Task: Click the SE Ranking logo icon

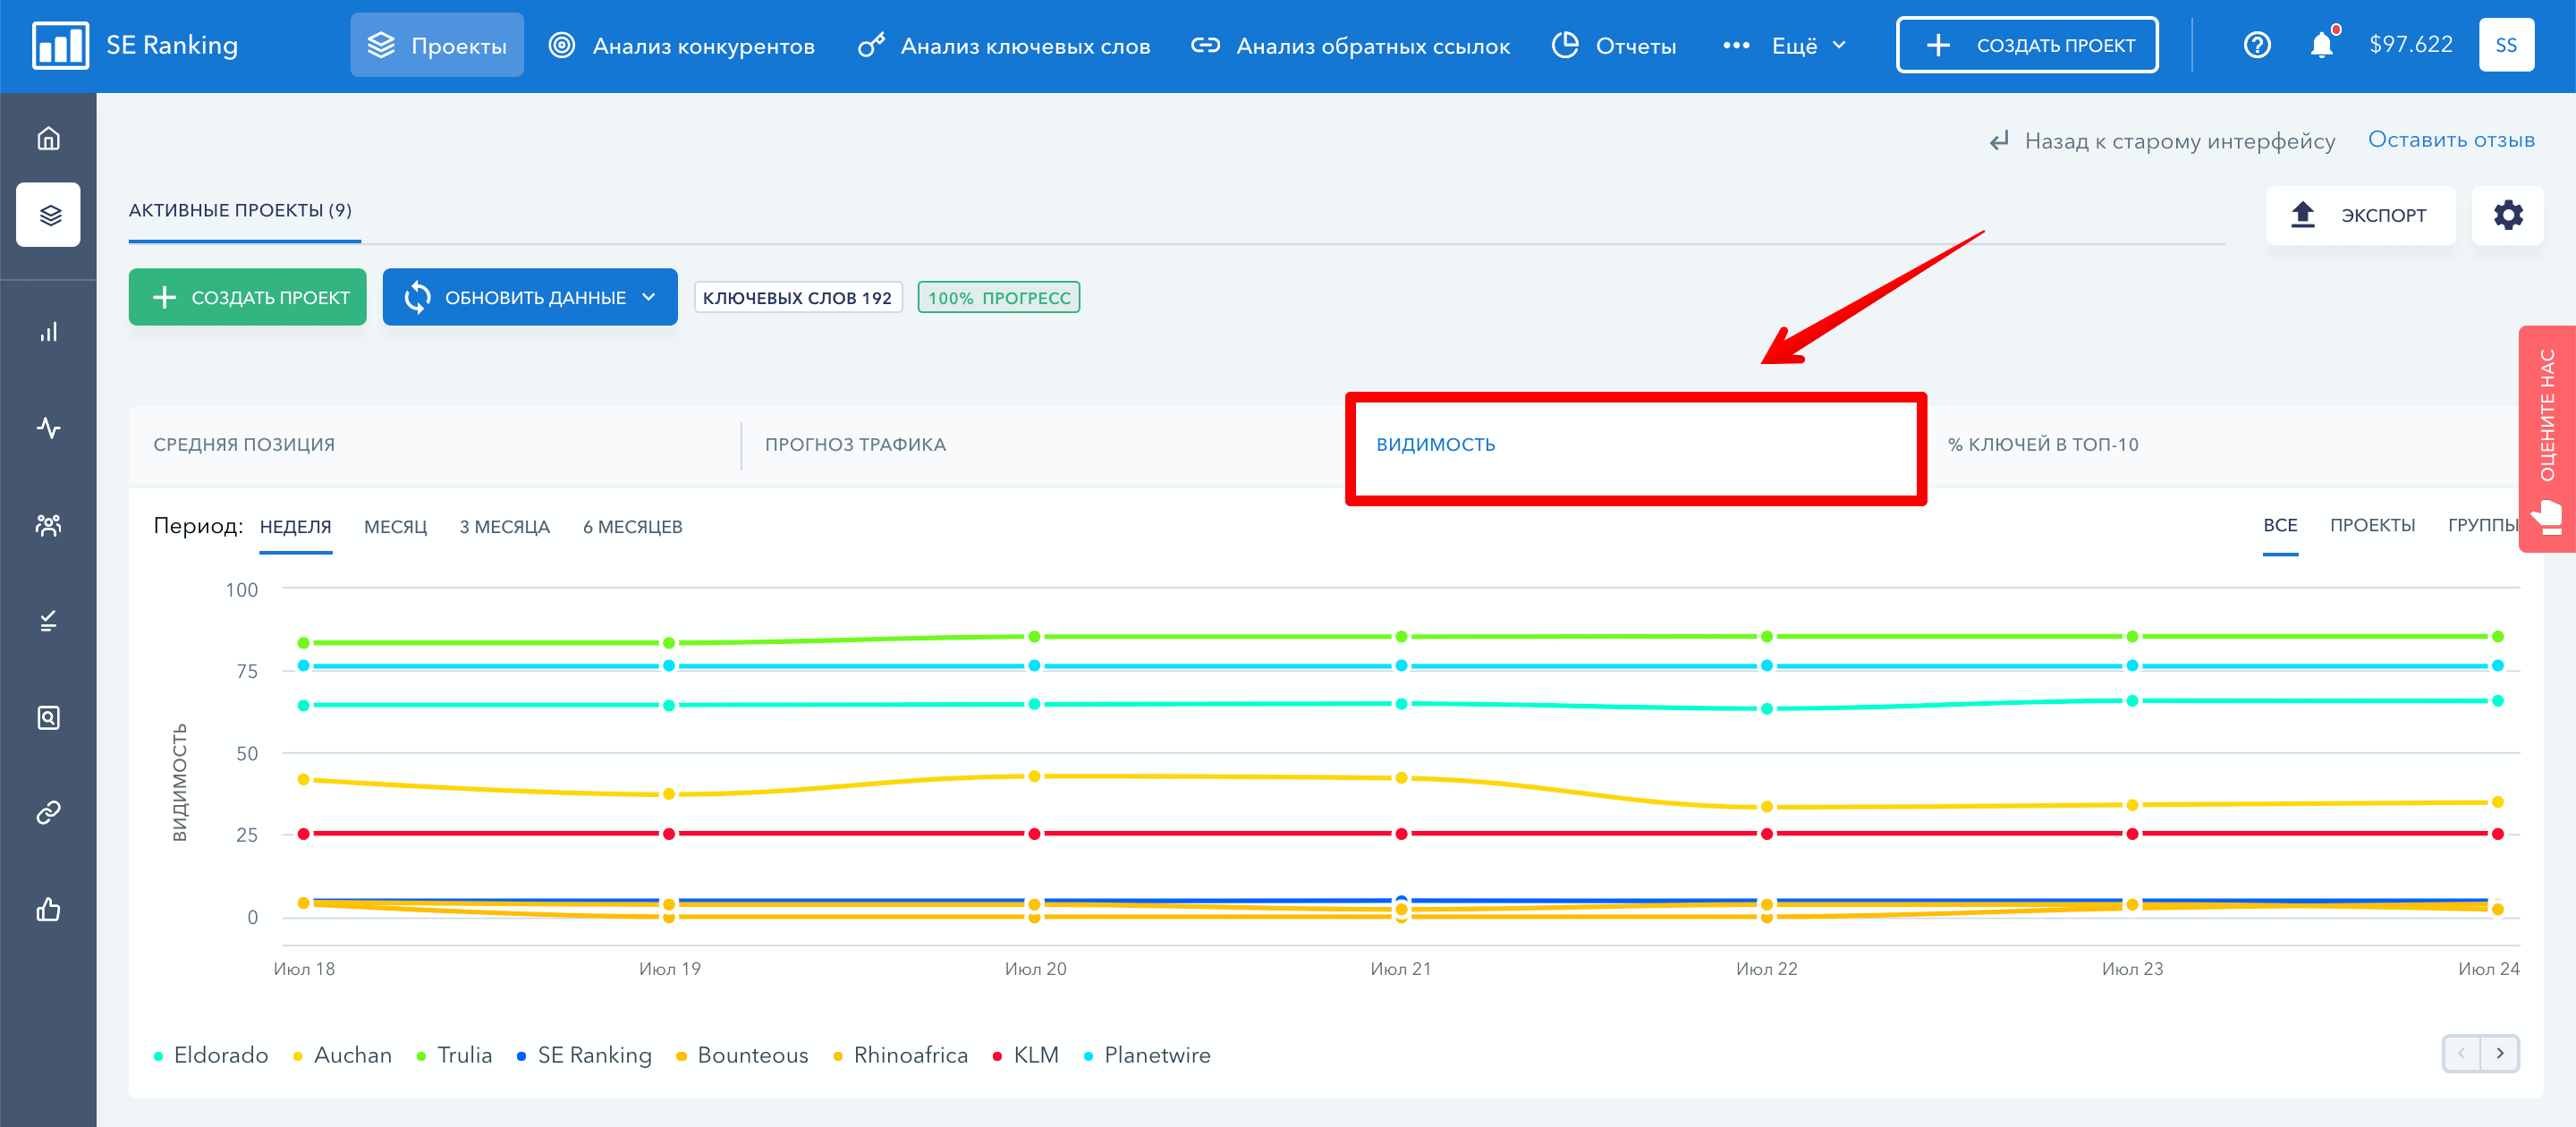Action: [x=60, y=45]
